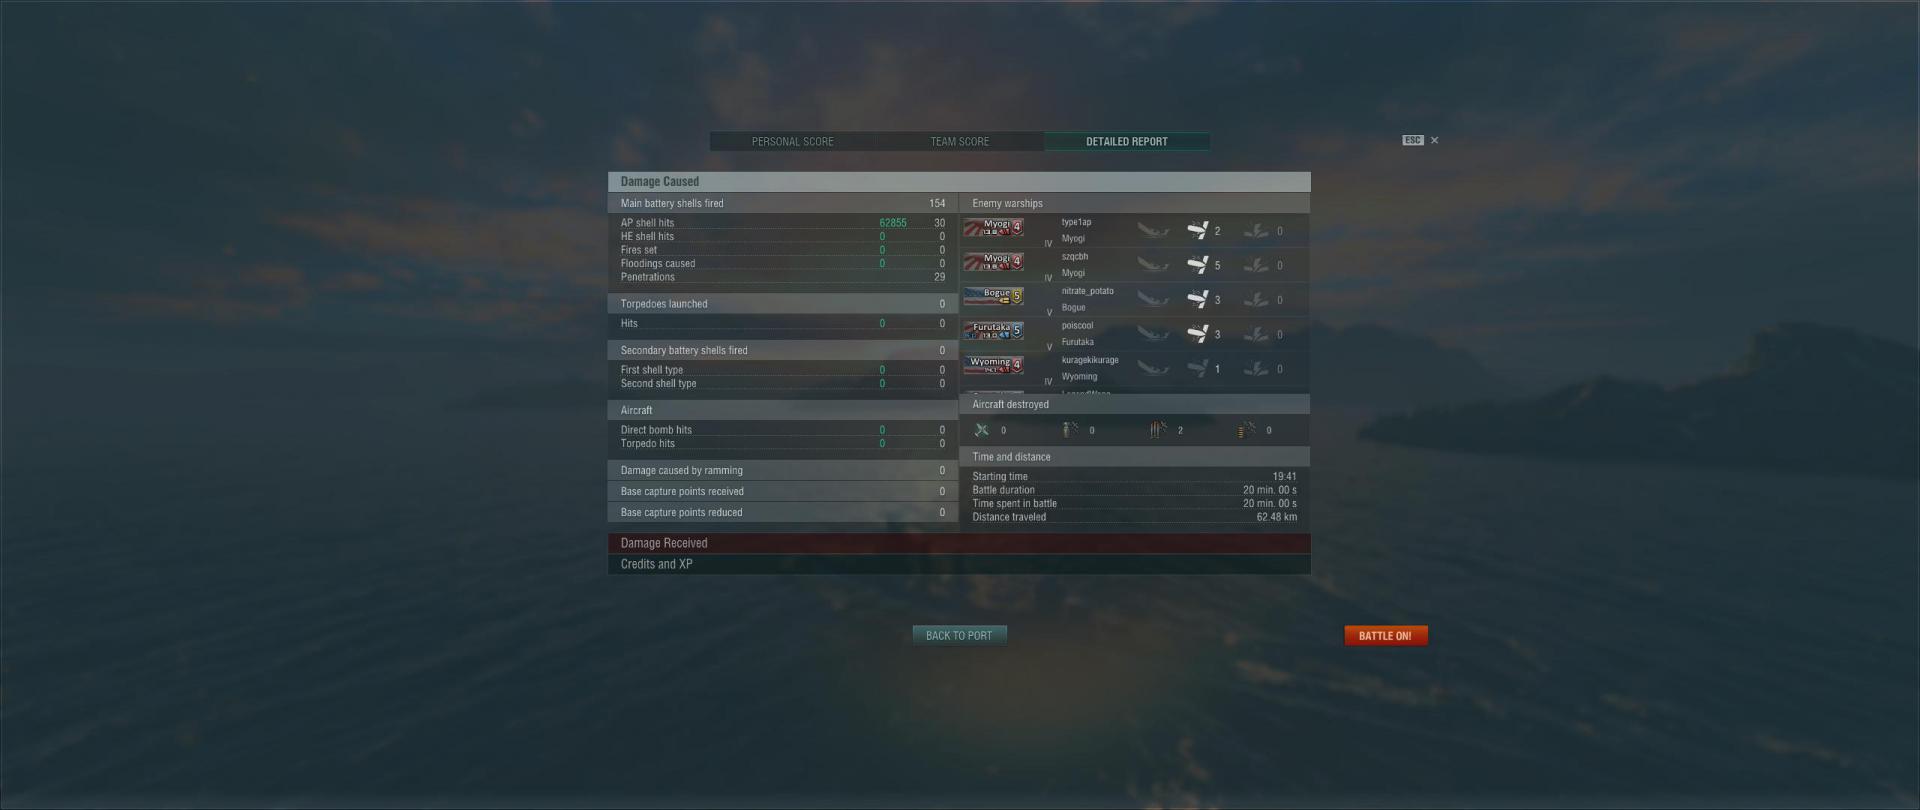
Task: Click the Back to Port button
Action: [959, 635]
